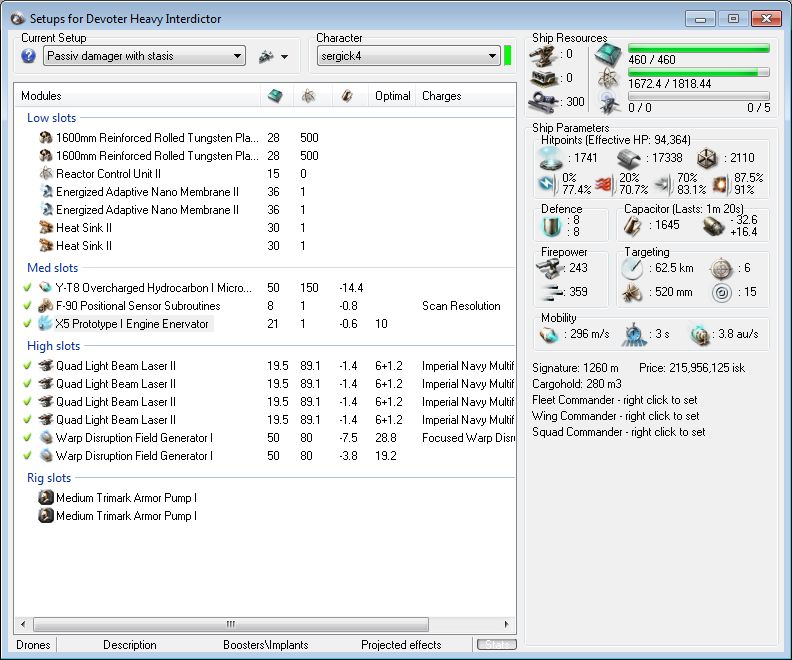Click the capacitor usage column header icon
The width and height of the screenshot is (792, 660).
347,96
